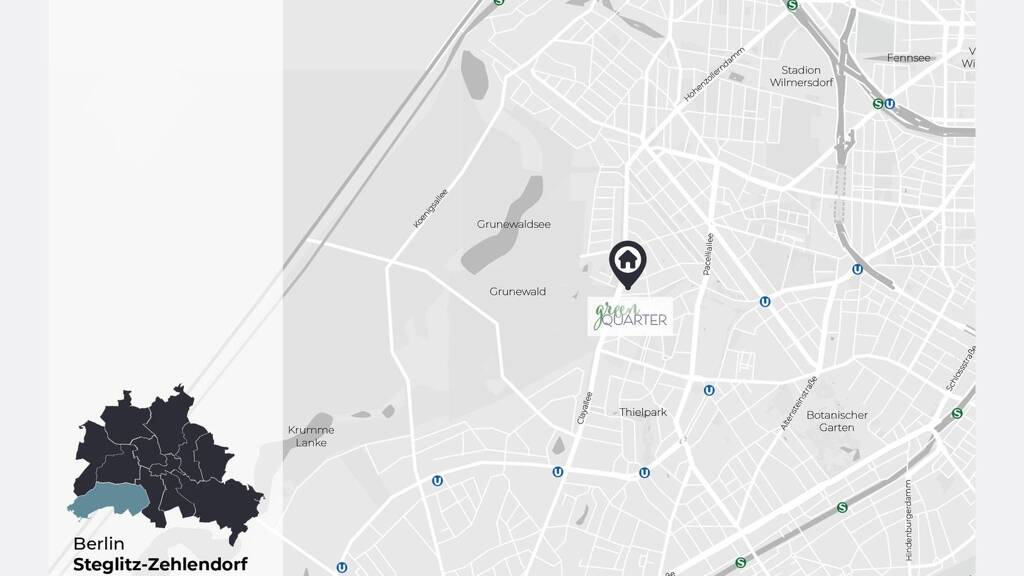Click the U-Bahn icon at Clayallee bottom
Viewport: 1024px width, 576px height.
click(558, 472)
